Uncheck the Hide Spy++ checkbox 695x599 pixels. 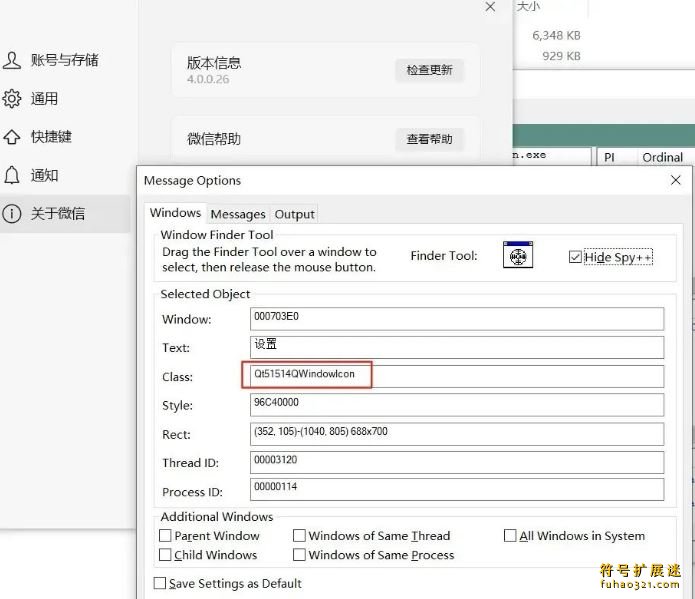point(575,257)
